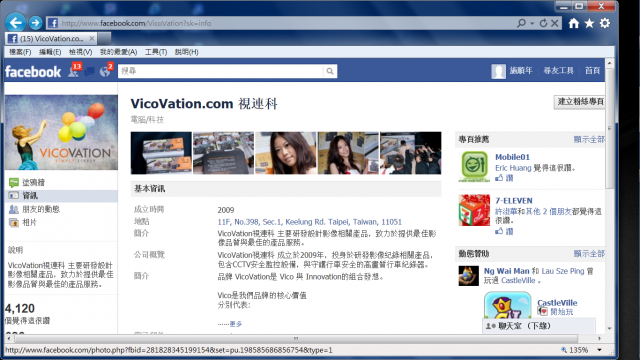
Task: Click the address bar search magnifier icon
Action: [521, 23]
